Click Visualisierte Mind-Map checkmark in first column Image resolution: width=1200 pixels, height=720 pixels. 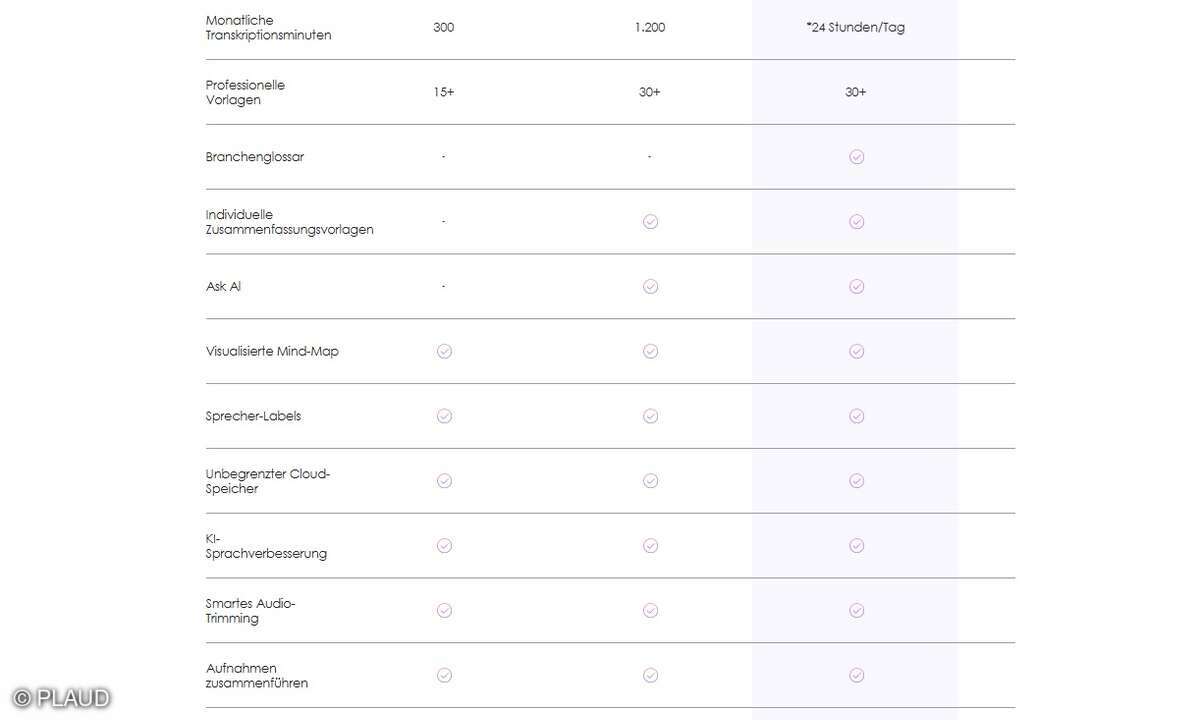[x=444, y=351]
